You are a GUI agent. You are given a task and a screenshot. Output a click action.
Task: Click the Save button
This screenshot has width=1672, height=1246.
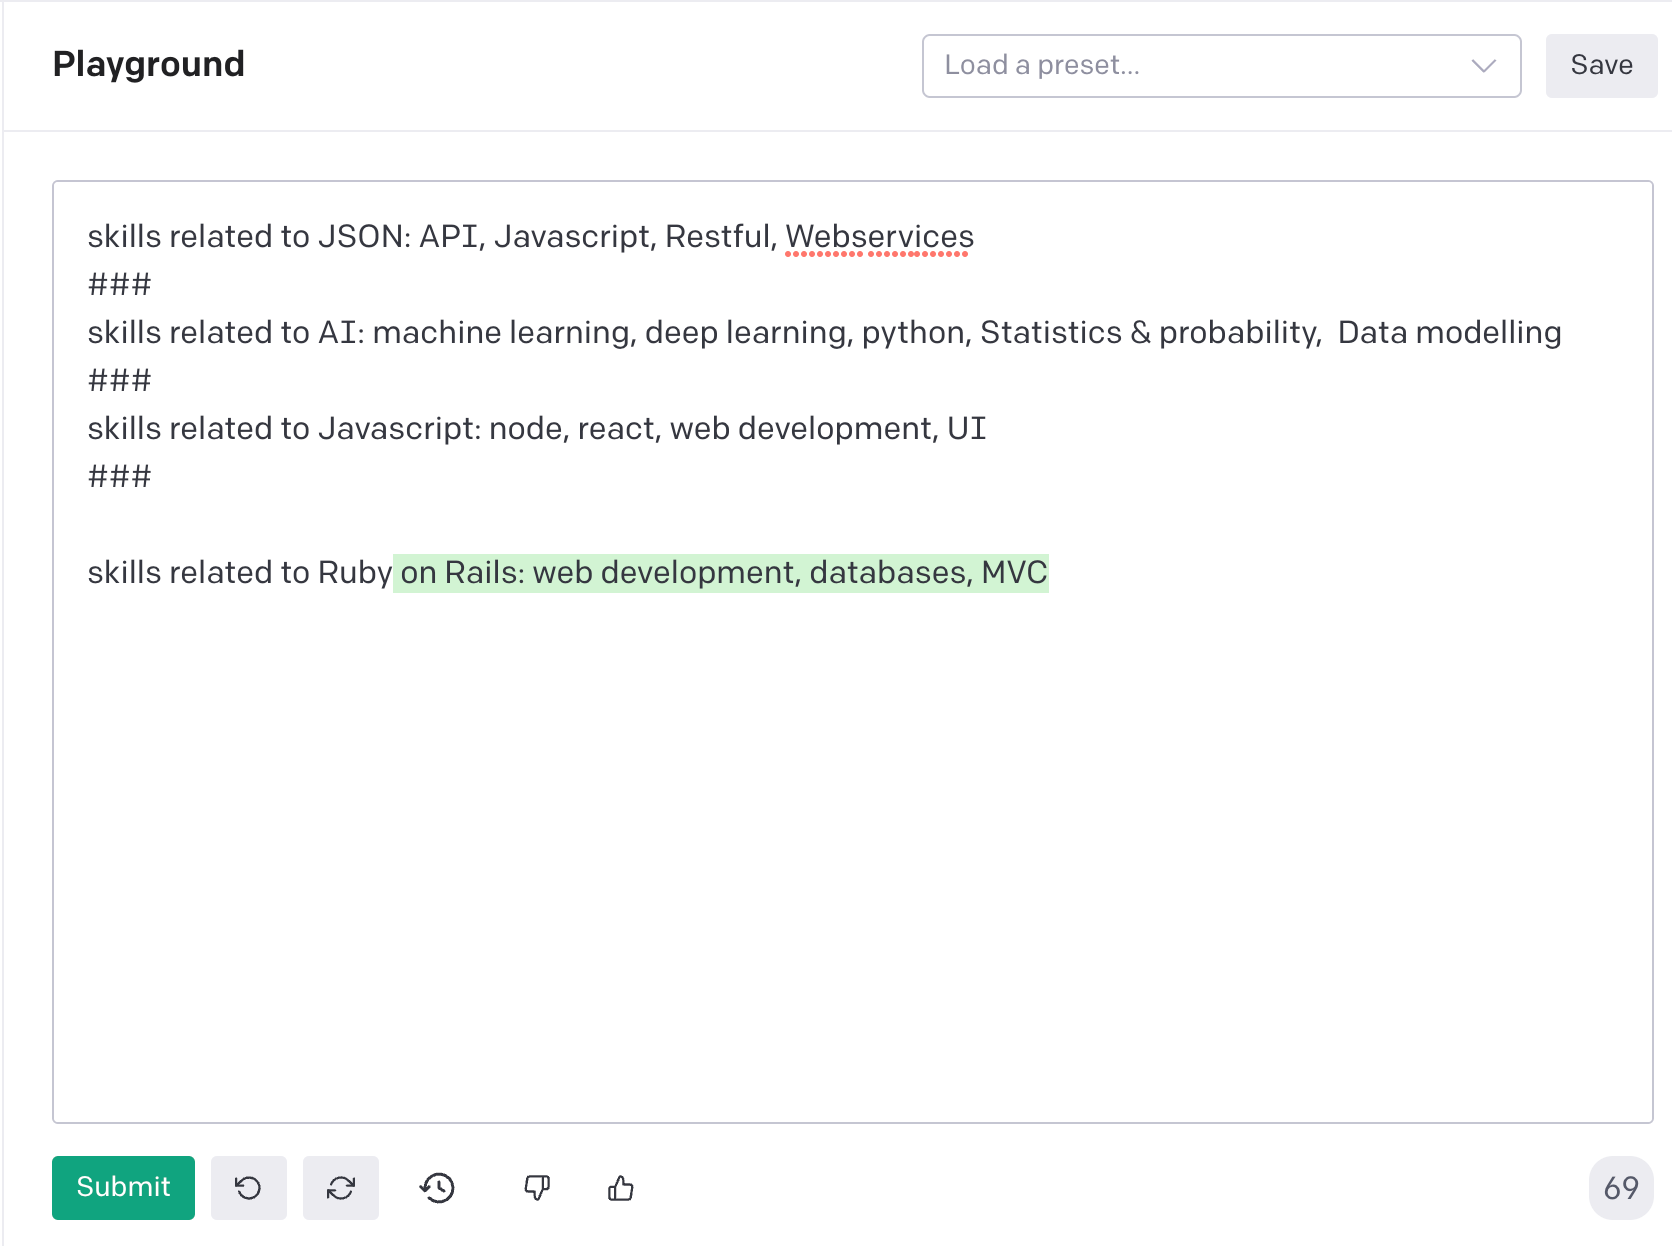tap(1601, 66)
